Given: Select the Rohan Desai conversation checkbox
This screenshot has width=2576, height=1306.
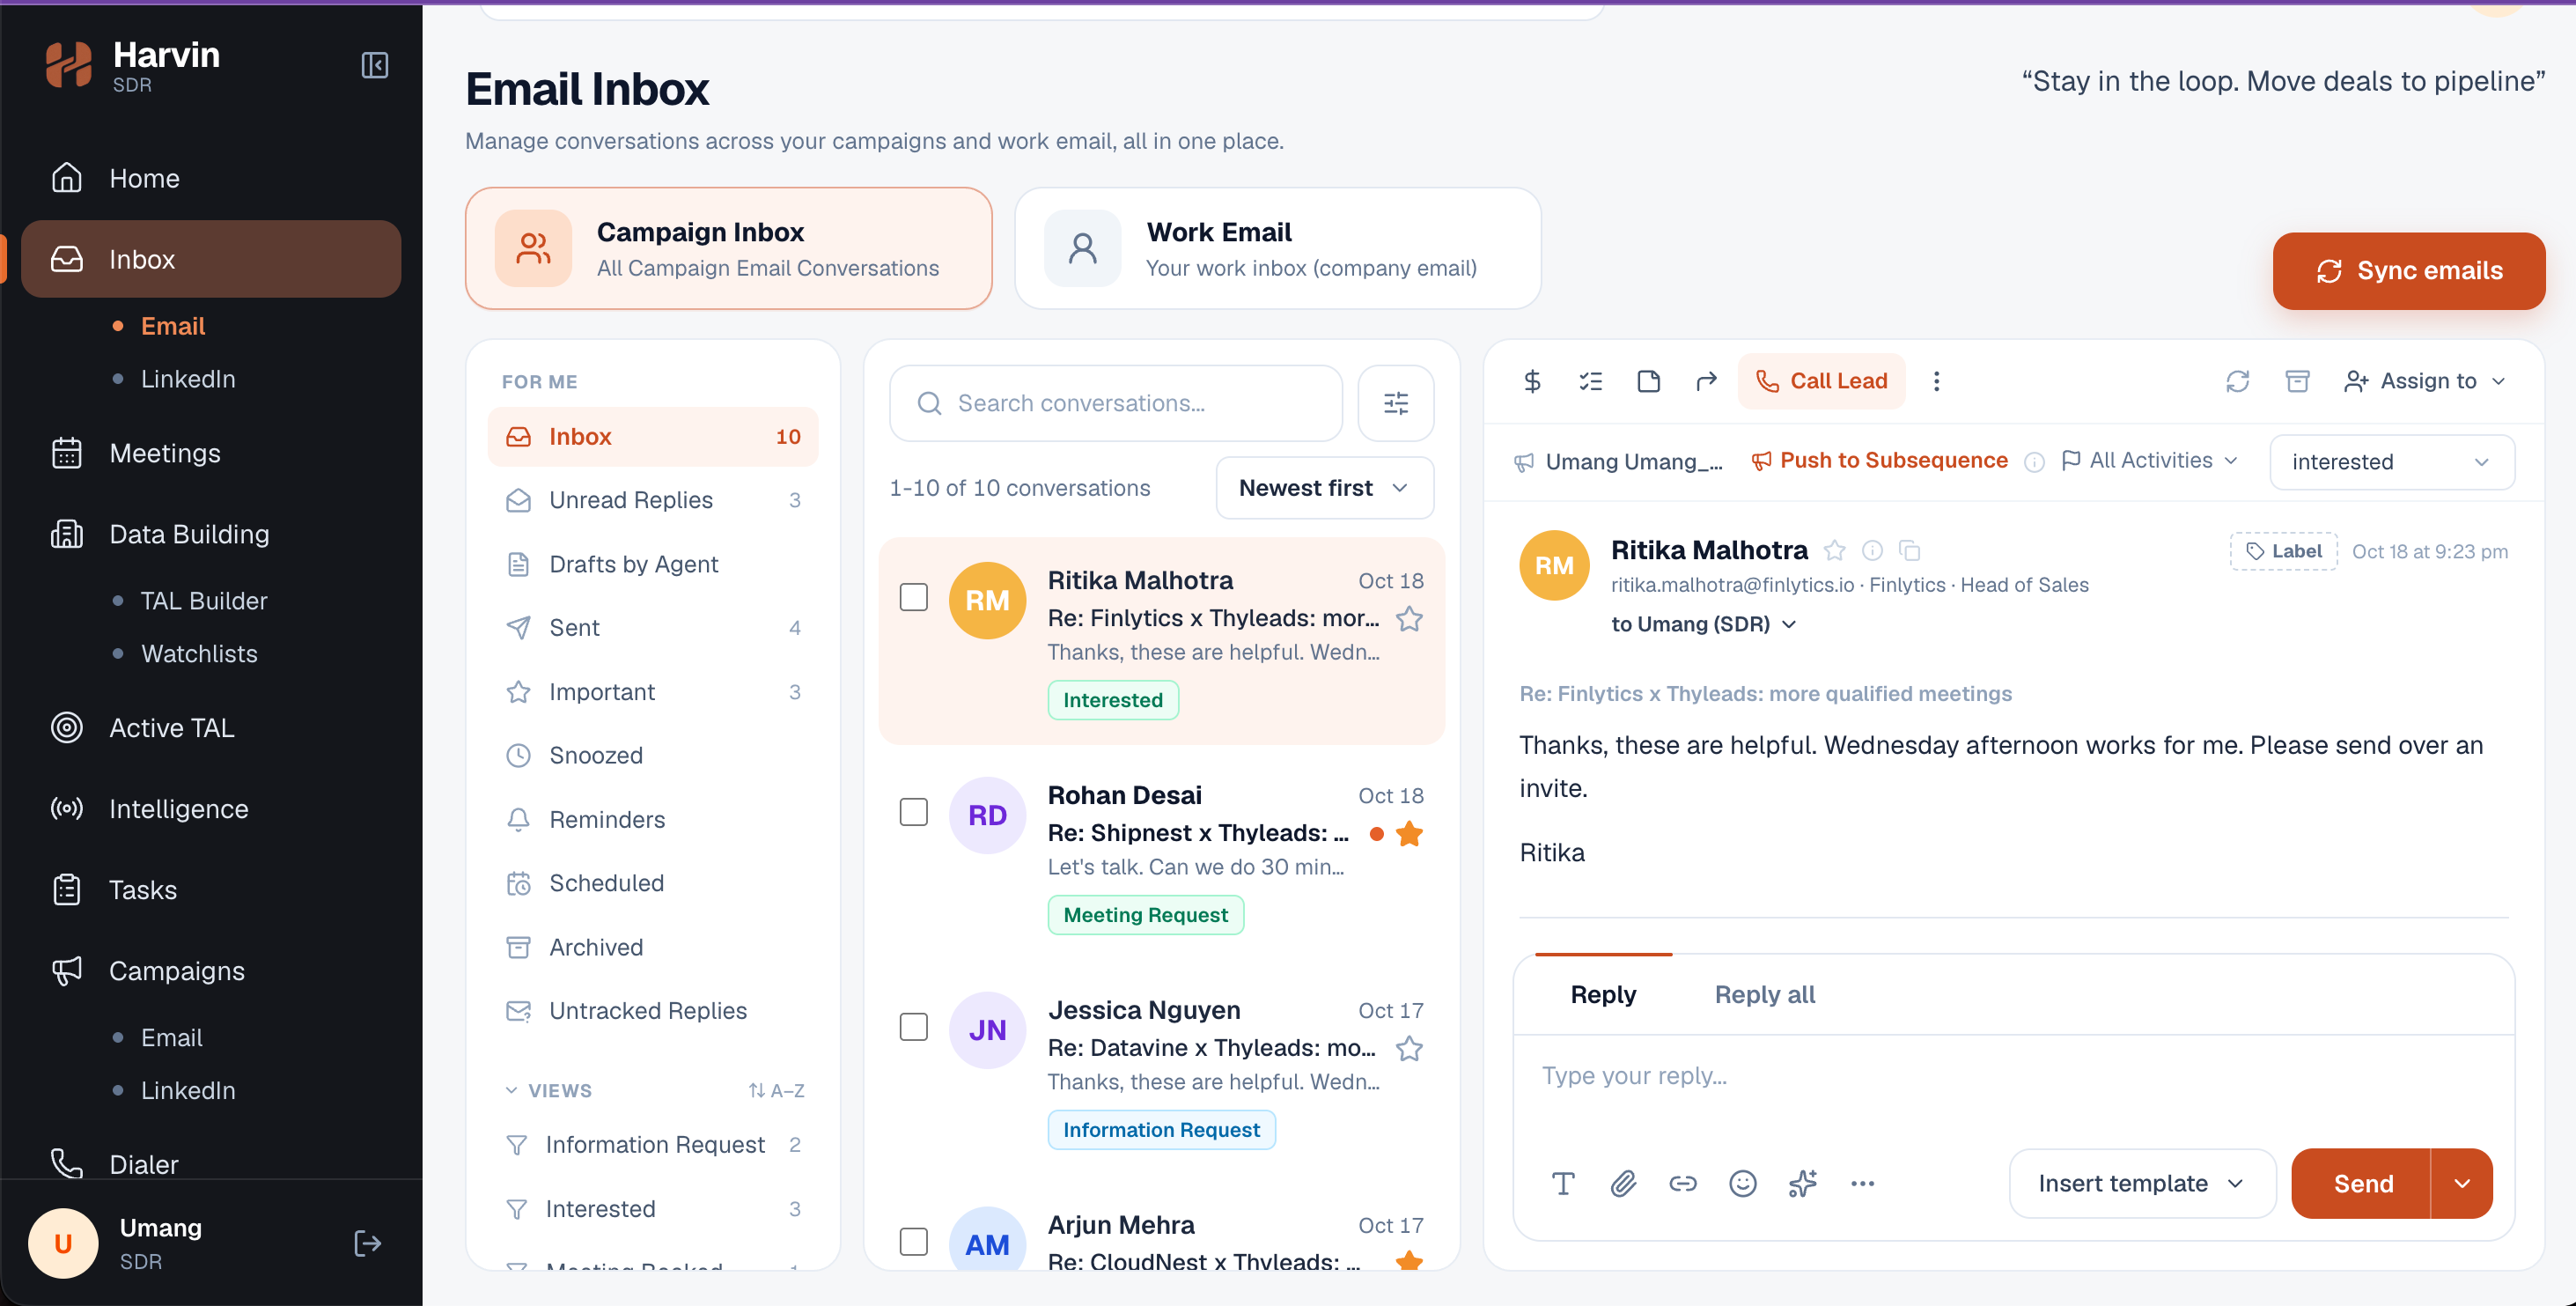Looking at the screenshot, I should [x=913, y=812].
